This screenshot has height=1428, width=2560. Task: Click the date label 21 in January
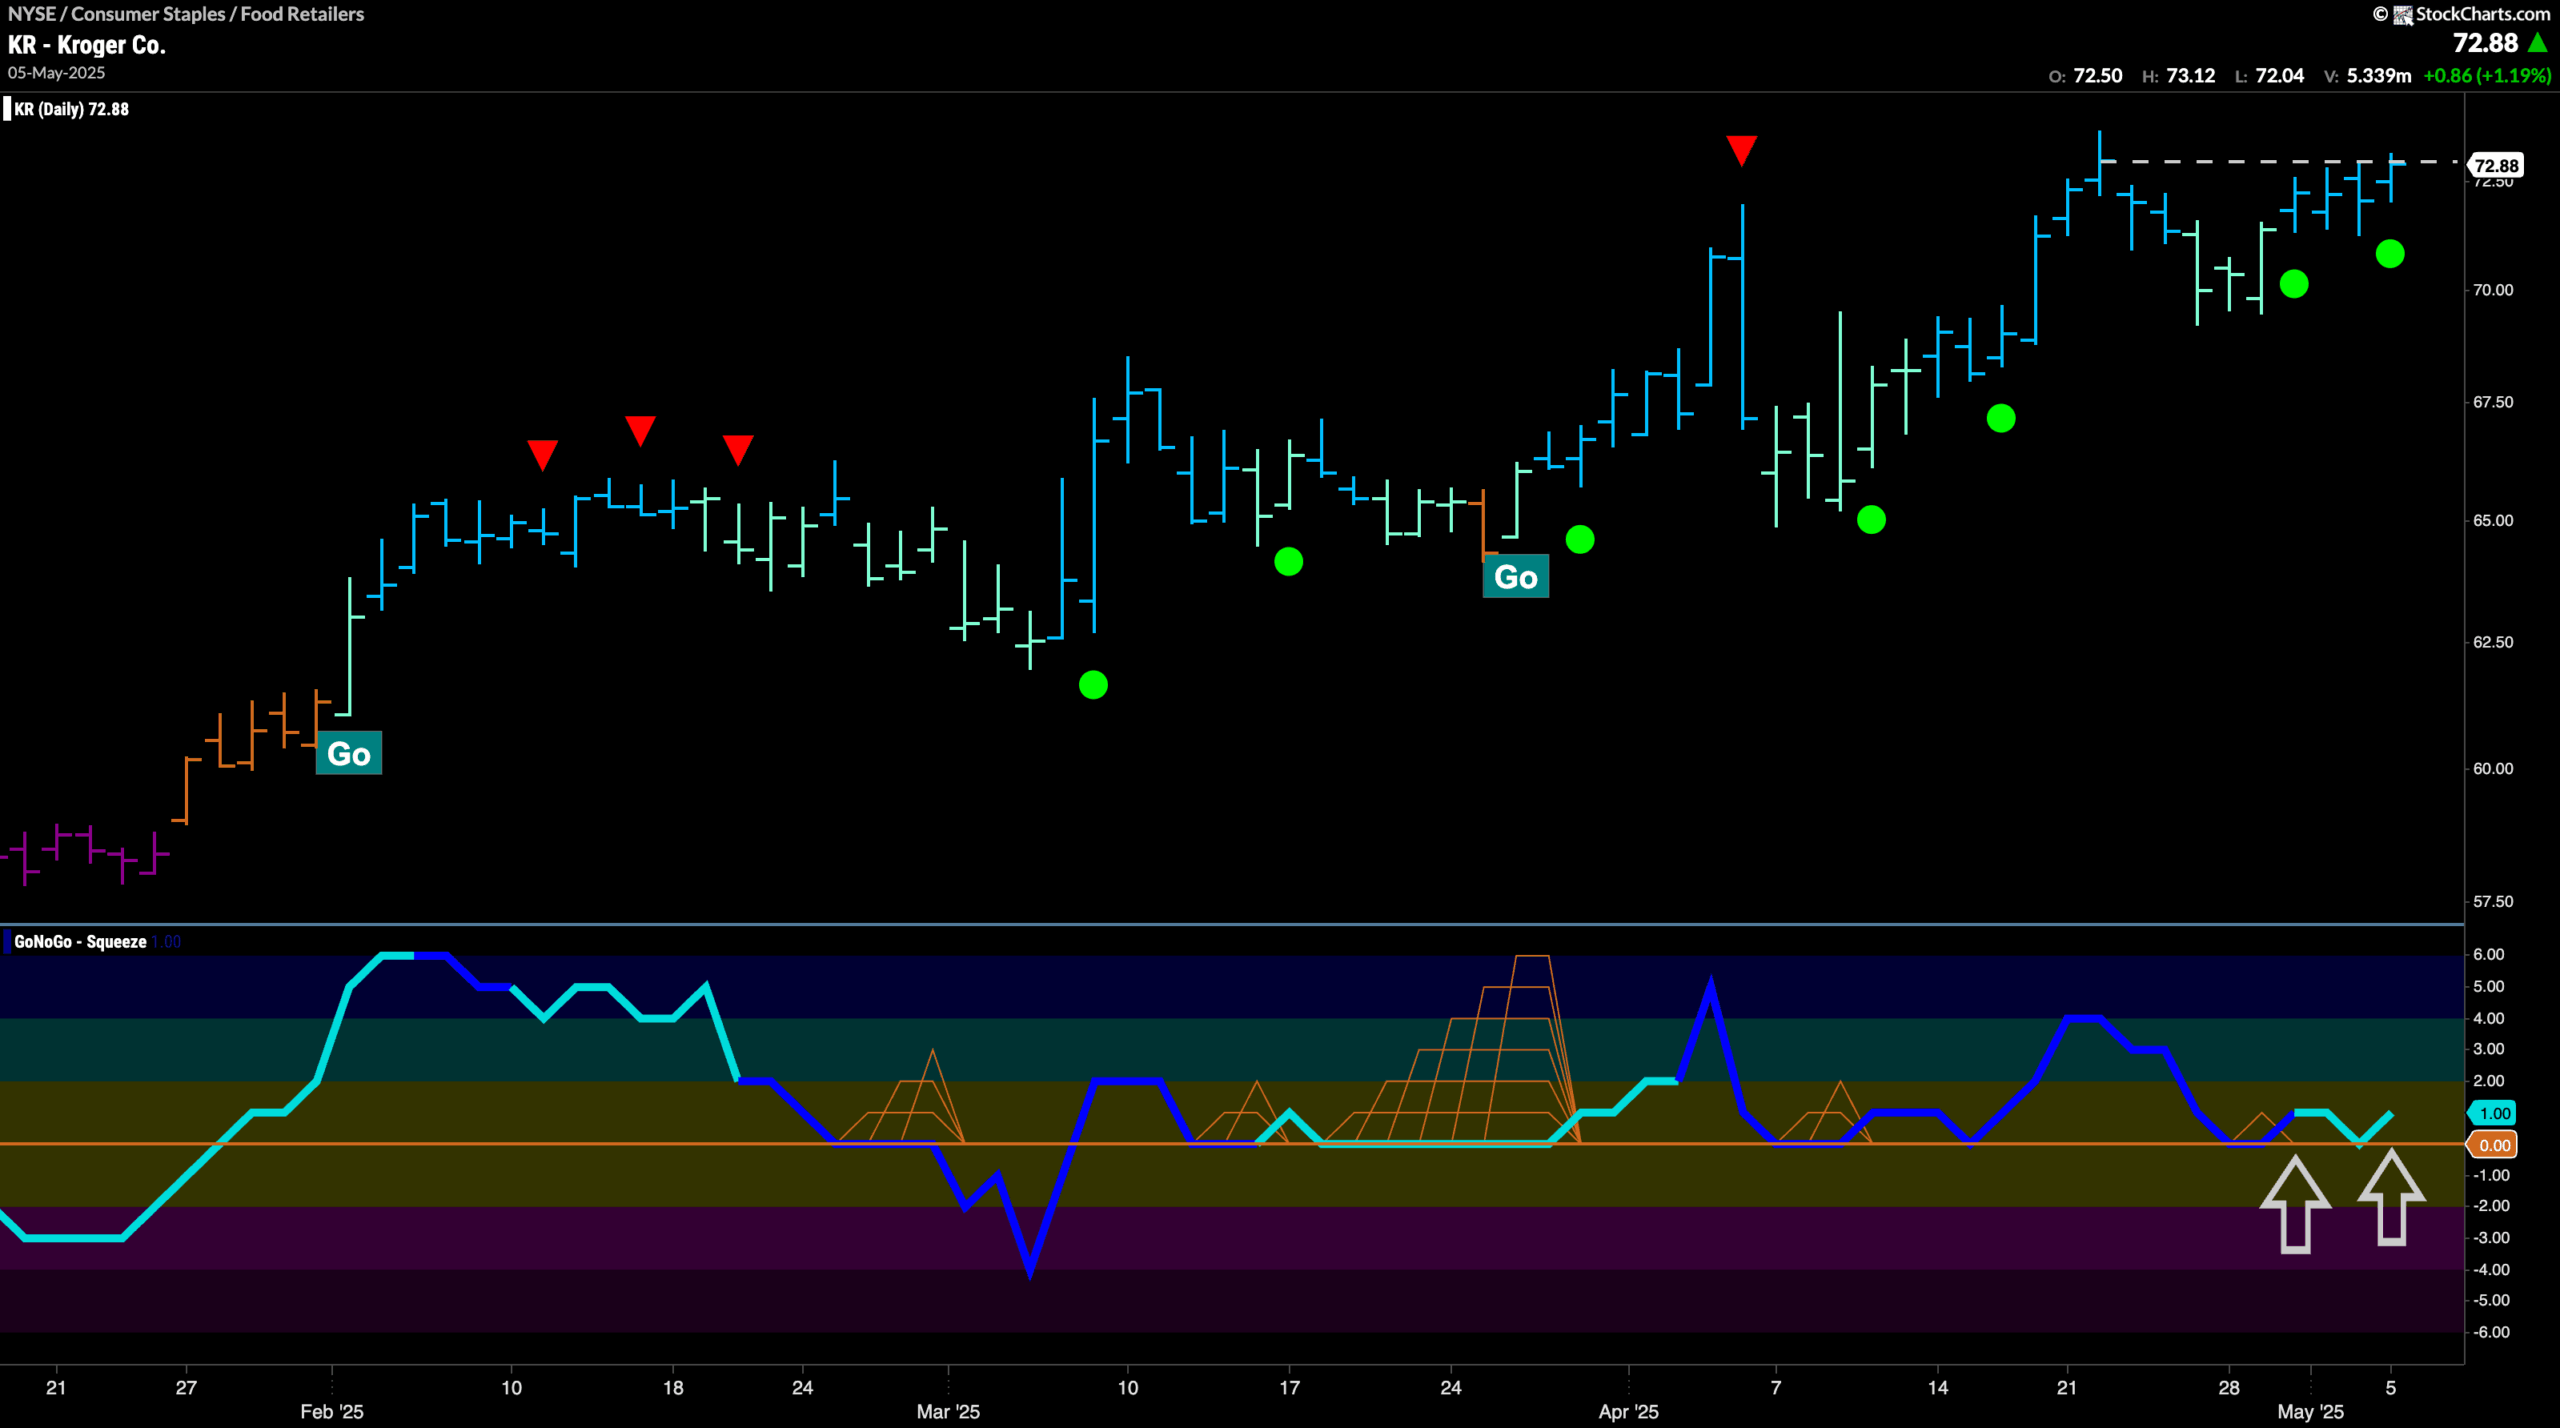56,1388
